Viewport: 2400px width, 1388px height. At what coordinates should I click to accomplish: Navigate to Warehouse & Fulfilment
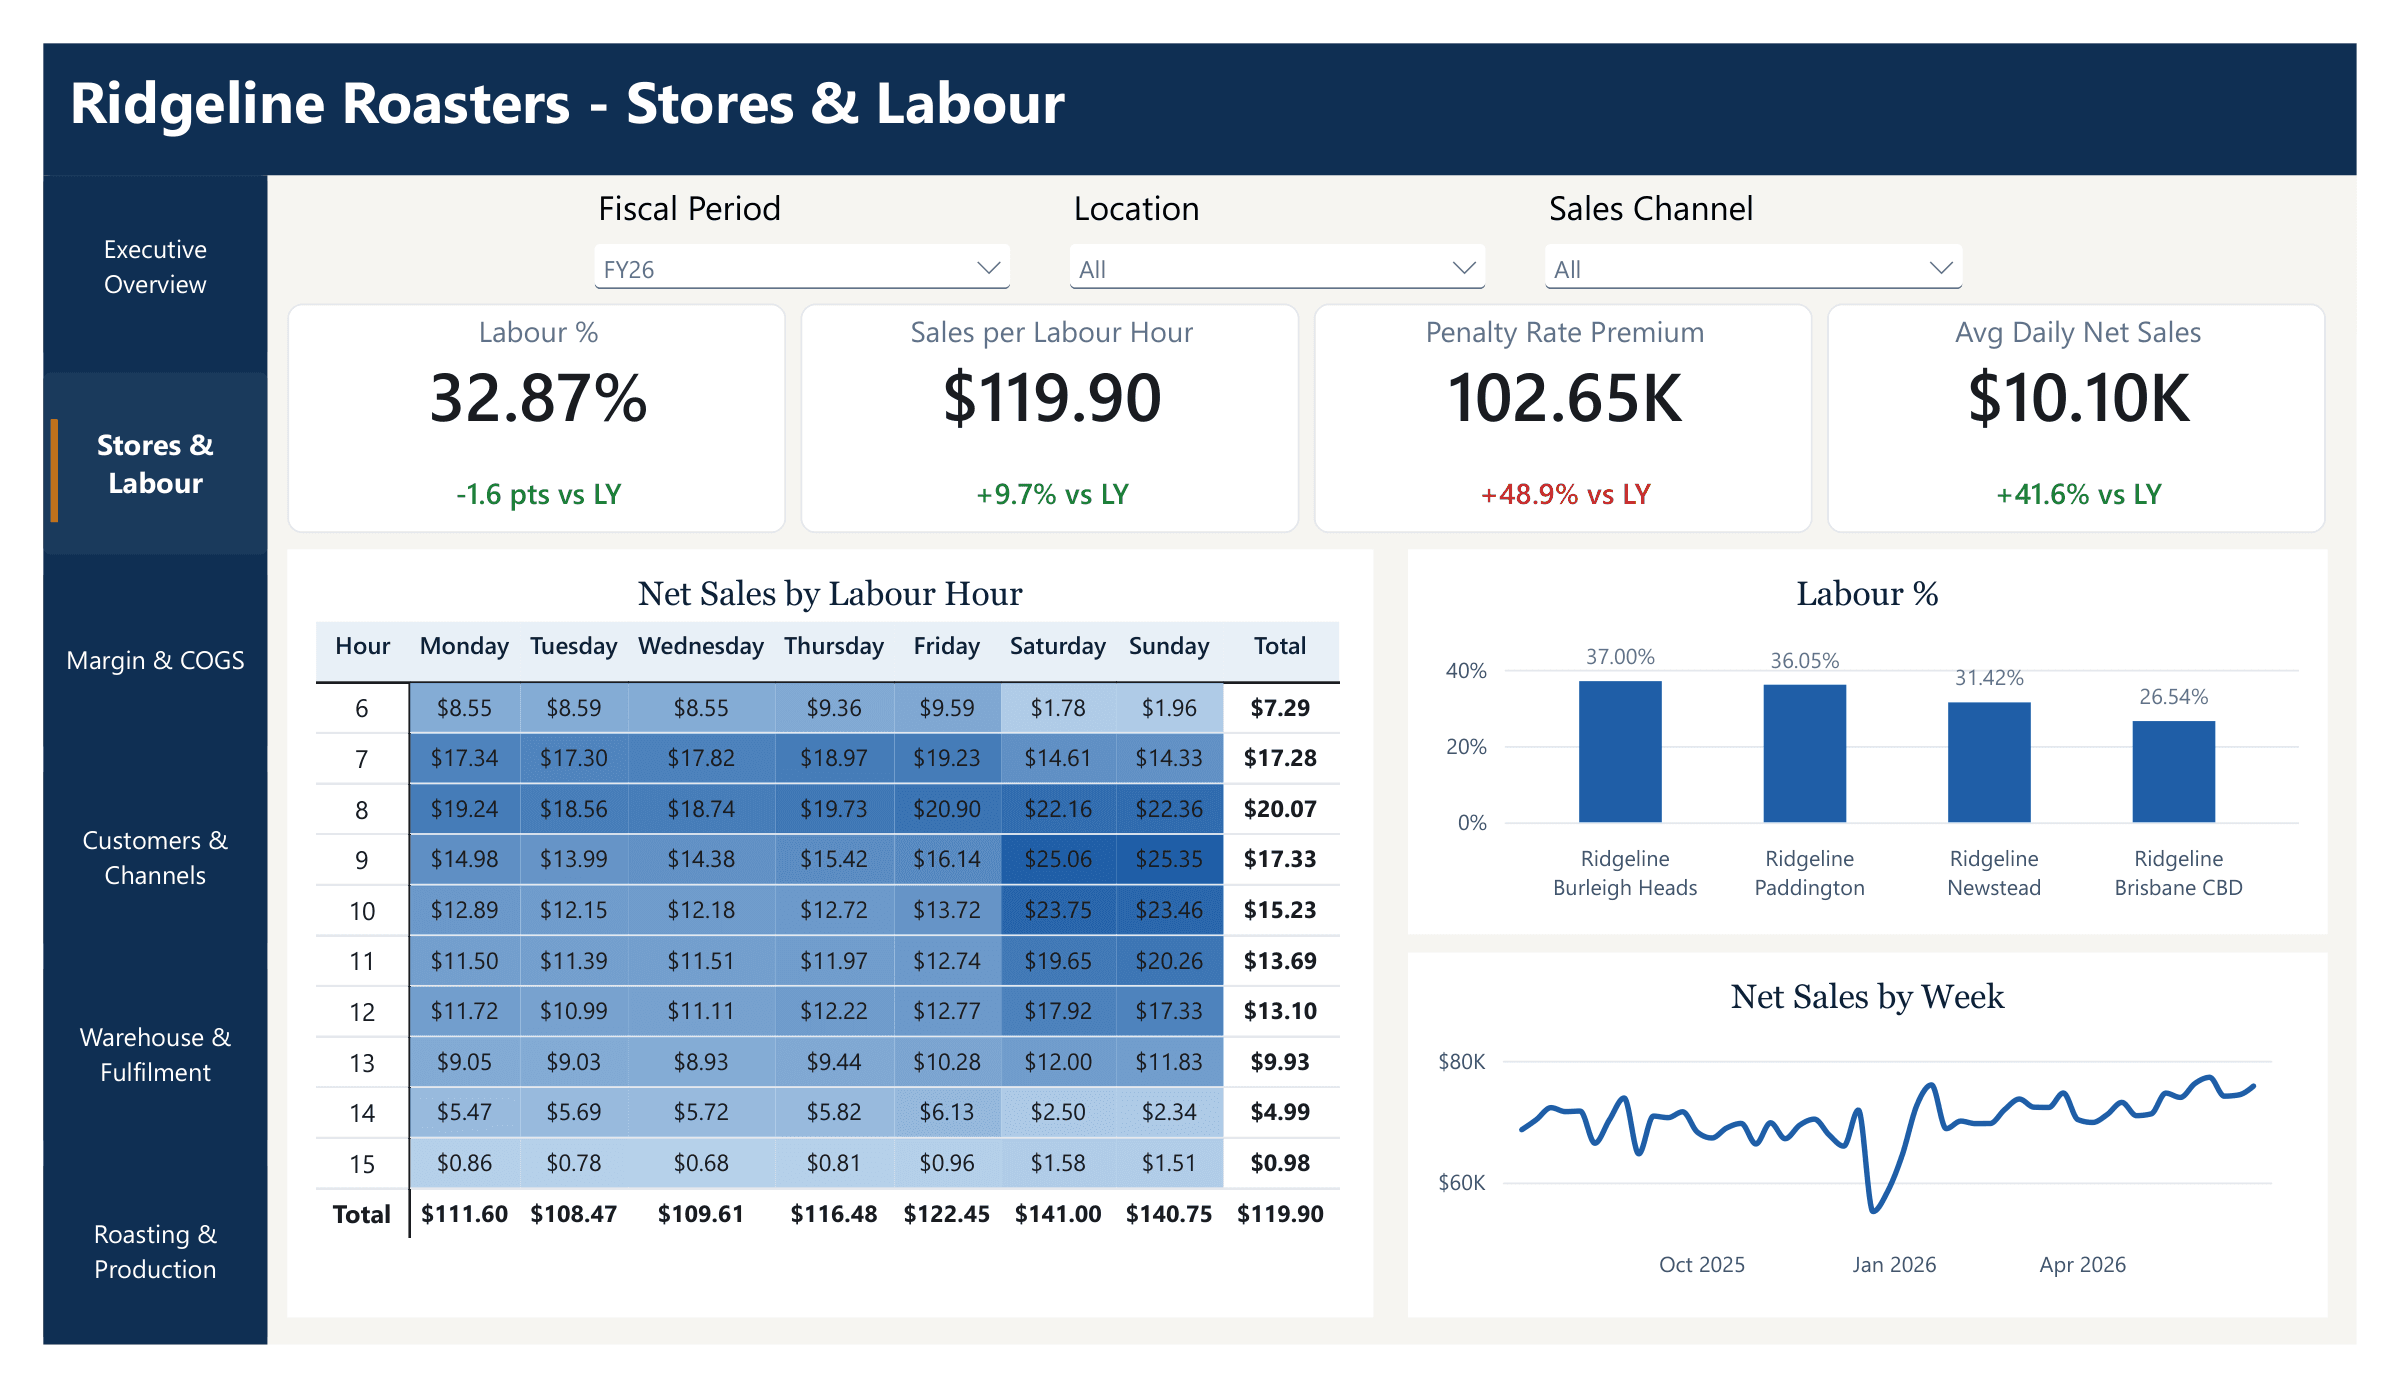coord(155,1054)
